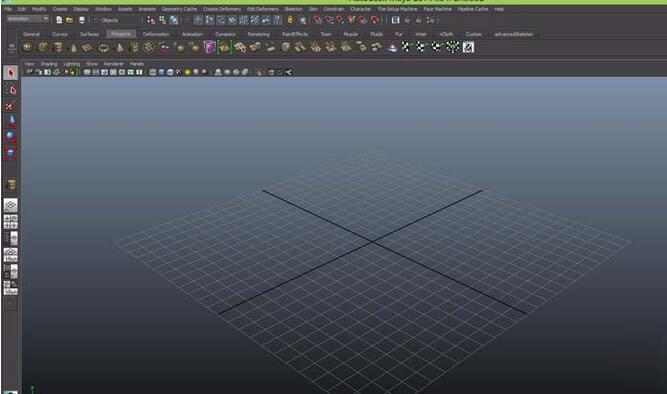Activate the Lasso select tool
The width and height of the screenshot is (667, 394).
11,90
